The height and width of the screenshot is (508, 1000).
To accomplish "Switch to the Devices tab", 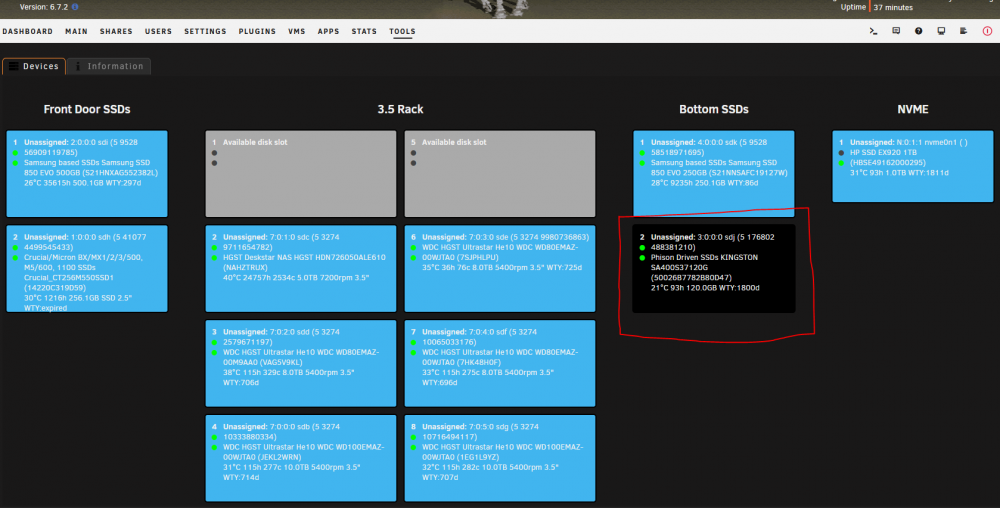I will point(34,66).
